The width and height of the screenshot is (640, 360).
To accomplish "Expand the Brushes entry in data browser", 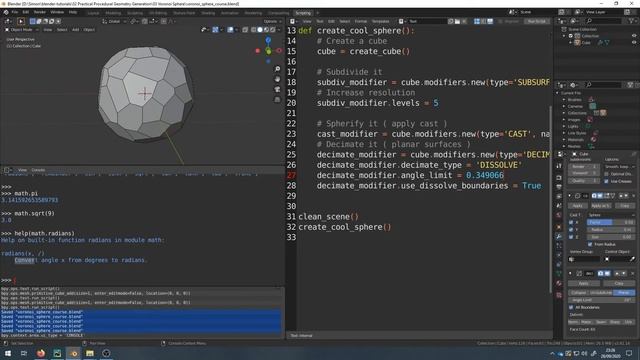I will pyautogui.click(x=564, y=100).
